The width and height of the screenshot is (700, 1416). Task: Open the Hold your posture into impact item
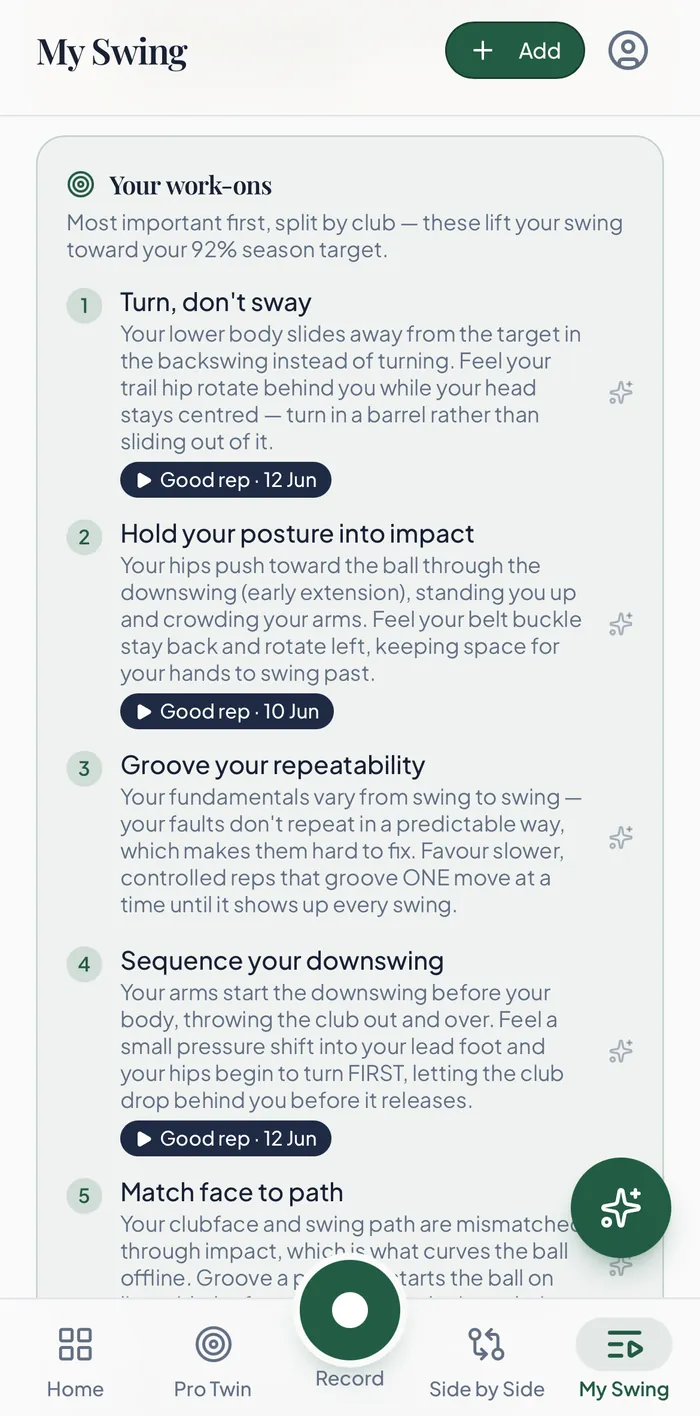pyautogui.click(x=298, y=534)
